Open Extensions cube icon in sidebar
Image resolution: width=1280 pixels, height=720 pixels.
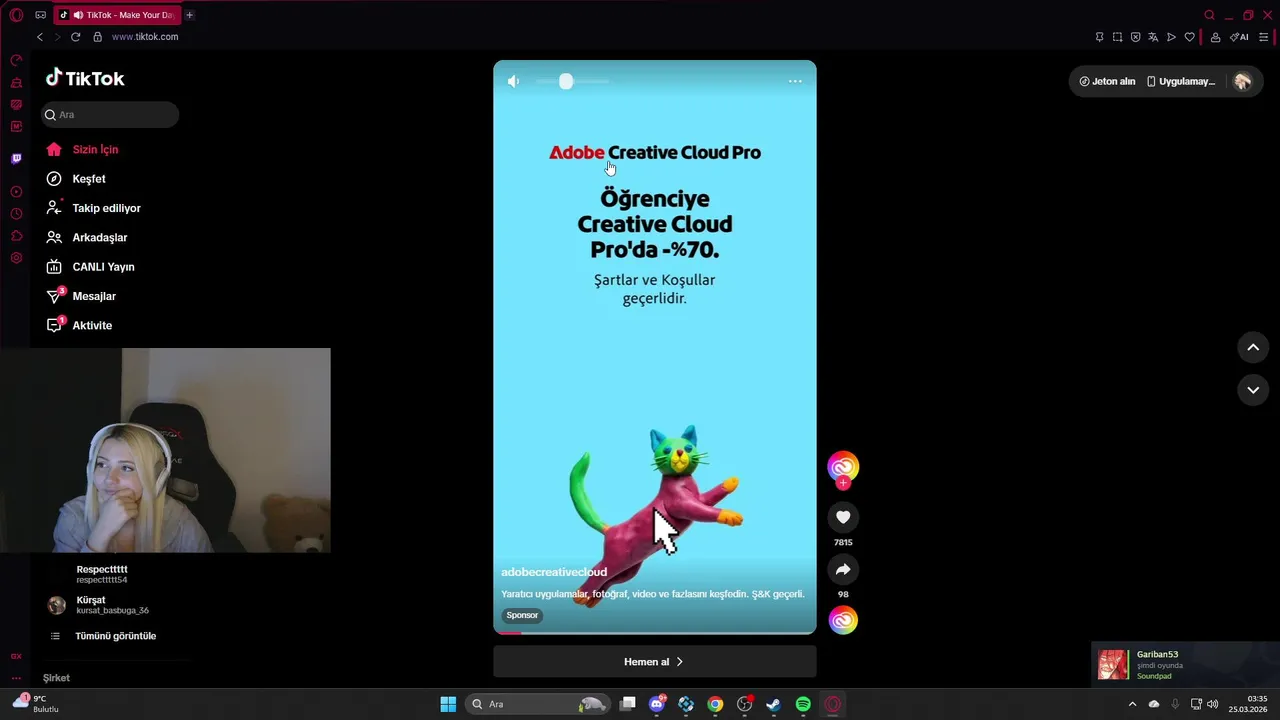16,236
